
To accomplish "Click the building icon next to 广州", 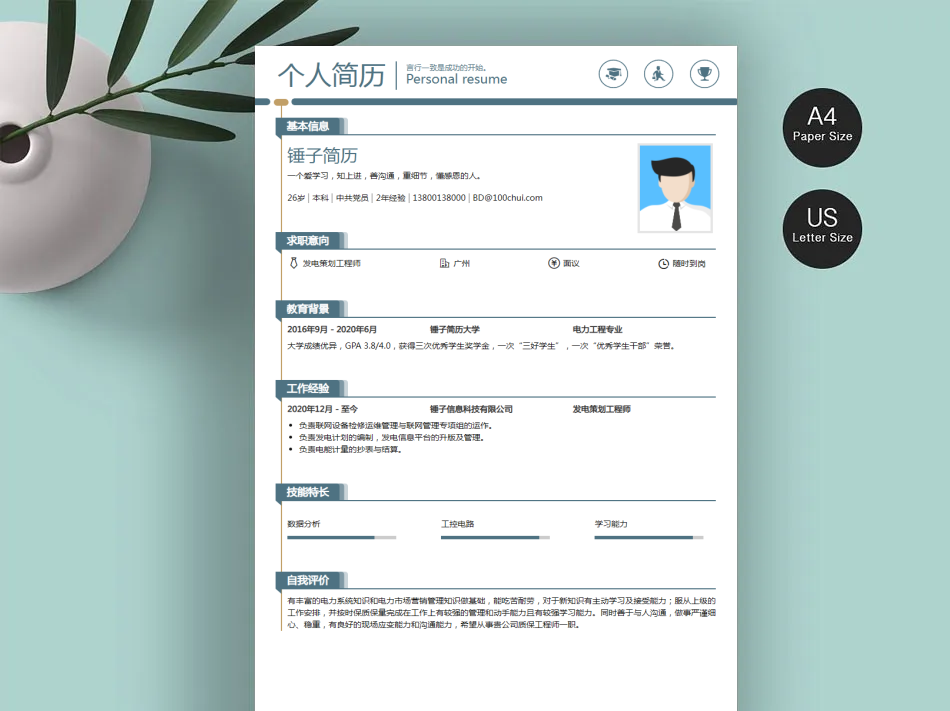I will tap(444, 263).
